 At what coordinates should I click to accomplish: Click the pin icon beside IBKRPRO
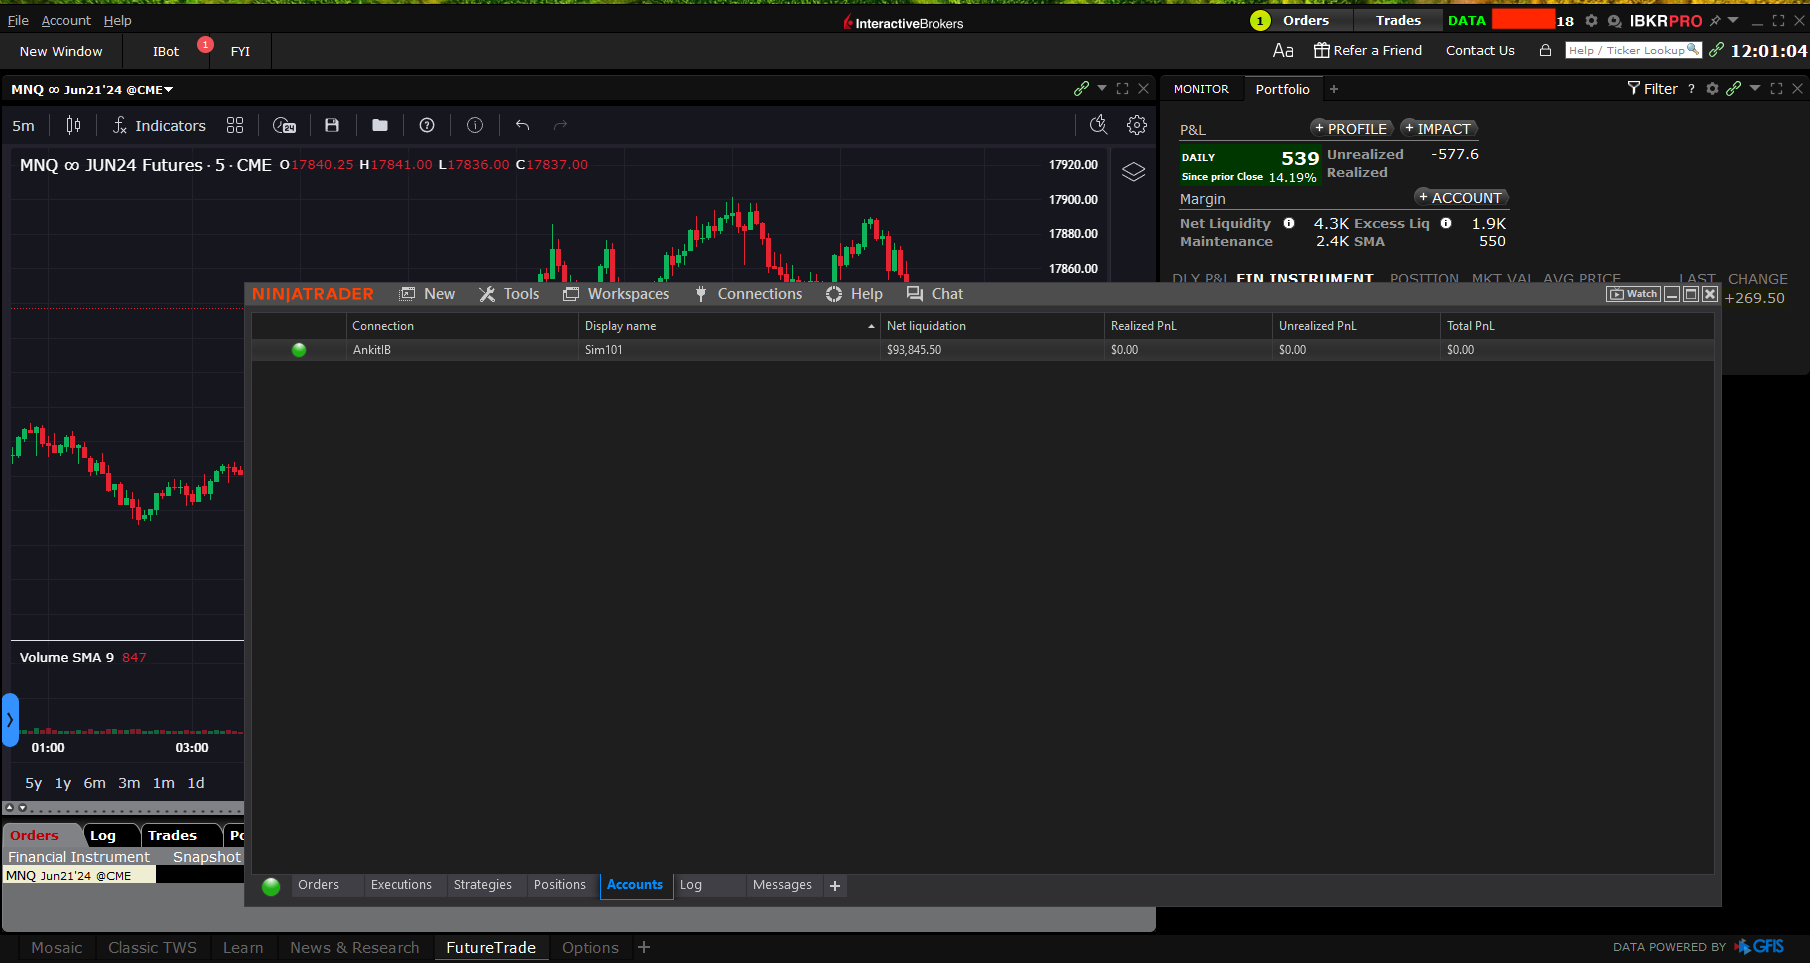[1715, 20]
